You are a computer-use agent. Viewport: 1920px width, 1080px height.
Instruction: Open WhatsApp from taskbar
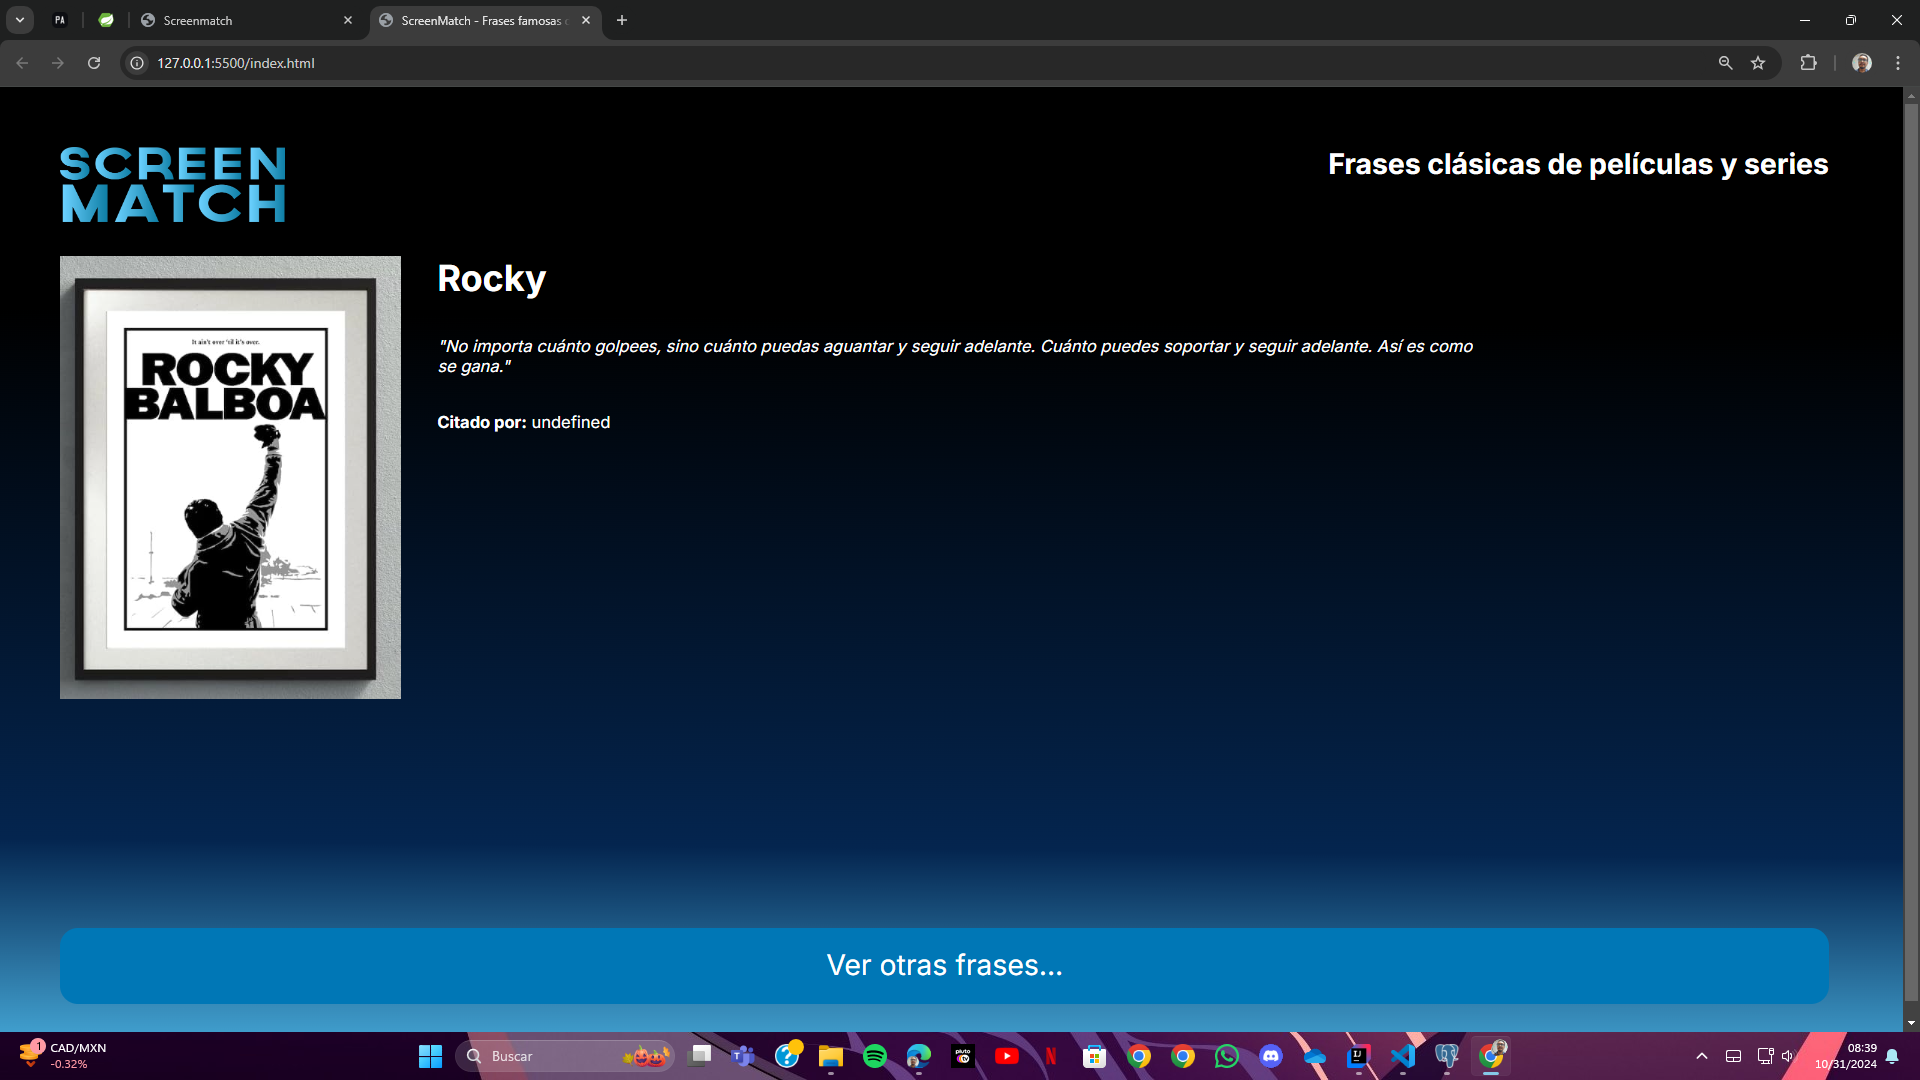tap(1227, 1056)
